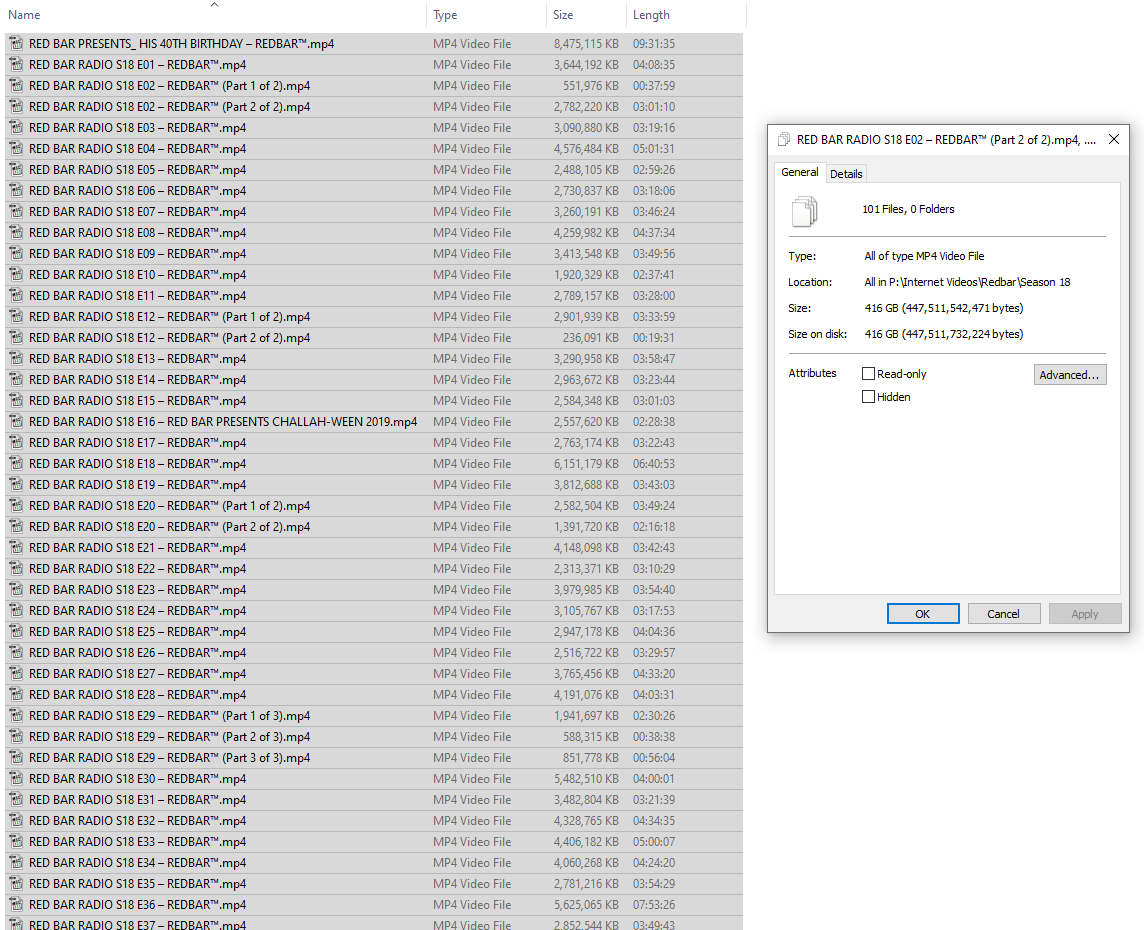Select file S18 E20 Part 2 of 2
This screenshot has height=930, width=1144.
[x=374, y=527]
